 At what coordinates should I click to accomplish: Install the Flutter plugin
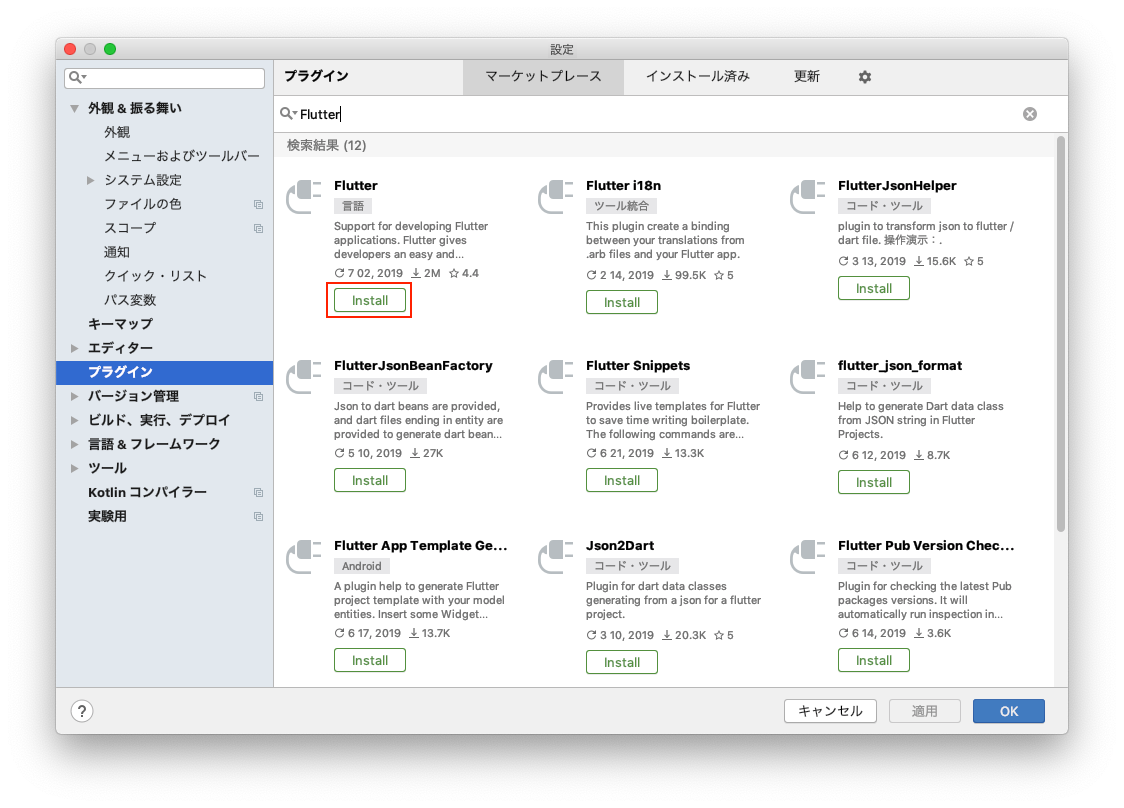pyautogui.click(x=369, y=300)
